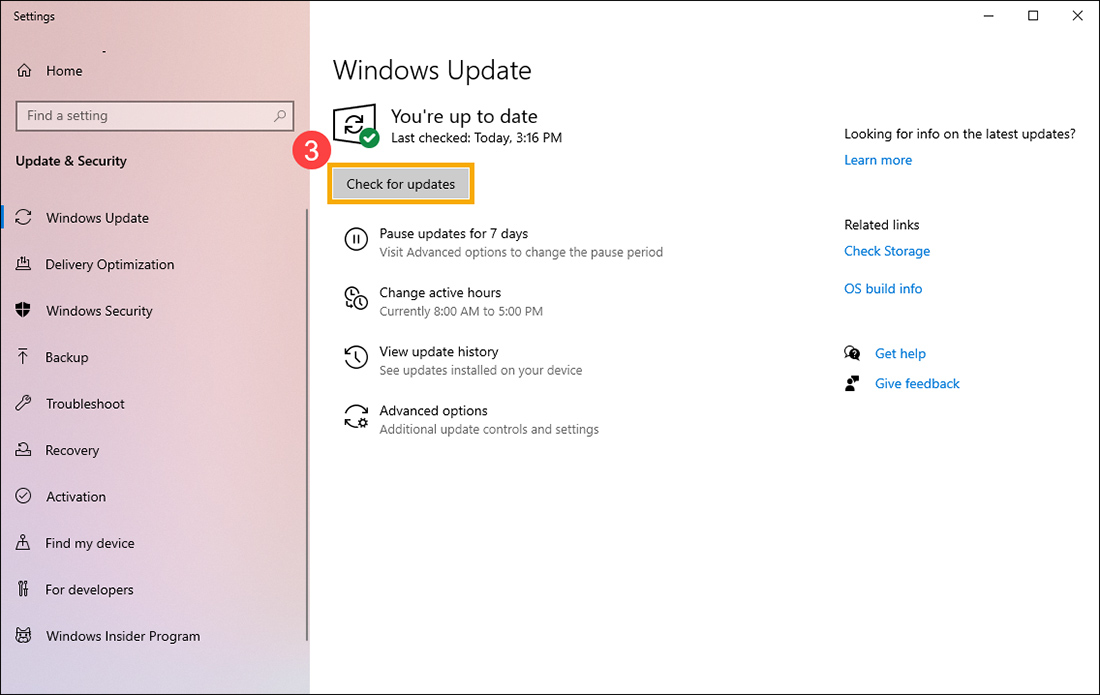Image resolution: width=1100 pixels, height=695 pixels.
Task: Go to the Home menu entry
Action: point(62,70)
